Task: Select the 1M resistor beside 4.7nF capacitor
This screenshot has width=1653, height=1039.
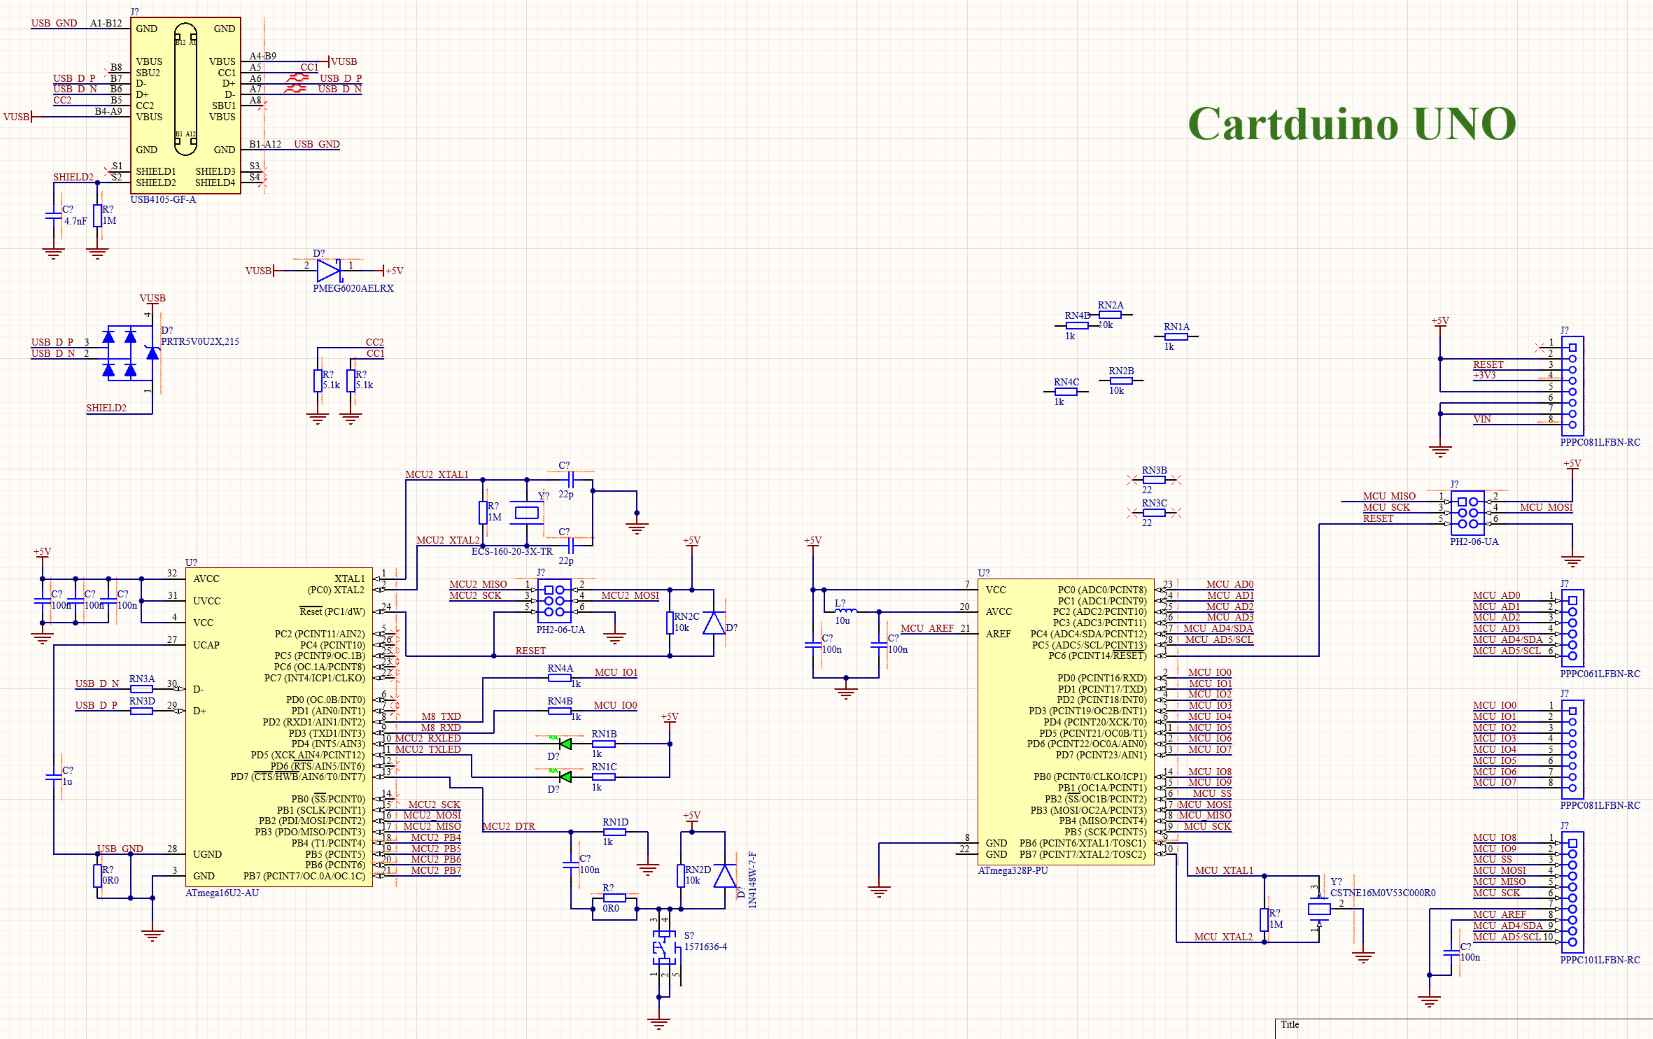Action: coord(97,216)
